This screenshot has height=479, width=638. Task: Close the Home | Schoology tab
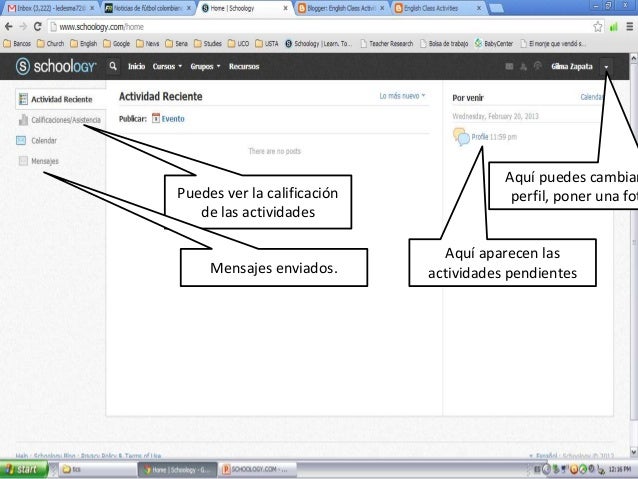285,8
